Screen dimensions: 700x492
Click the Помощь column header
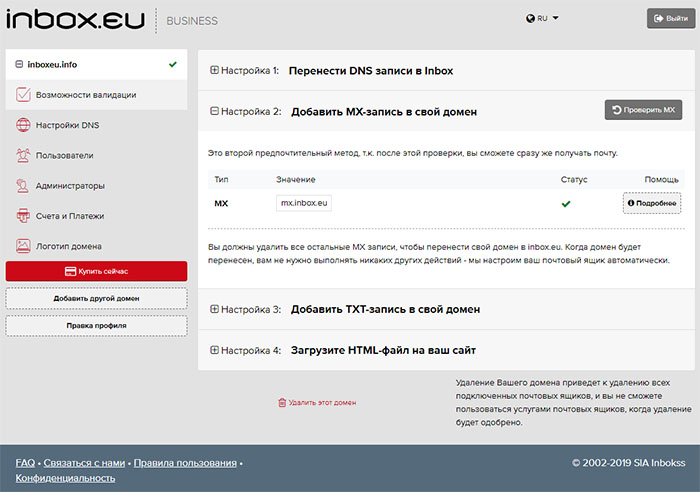click(x=661, y=179)
